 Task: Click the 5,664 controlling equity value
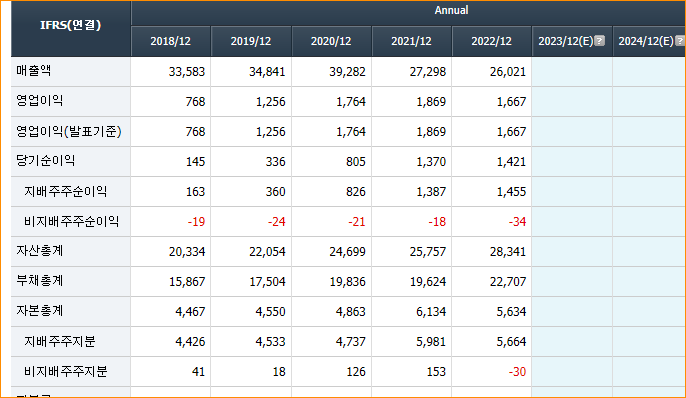coord(511,342)
